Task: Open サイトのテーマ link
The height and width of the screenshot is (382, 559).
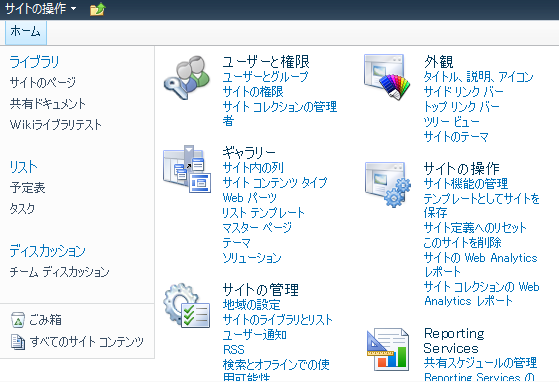Action: click(456, 136)
